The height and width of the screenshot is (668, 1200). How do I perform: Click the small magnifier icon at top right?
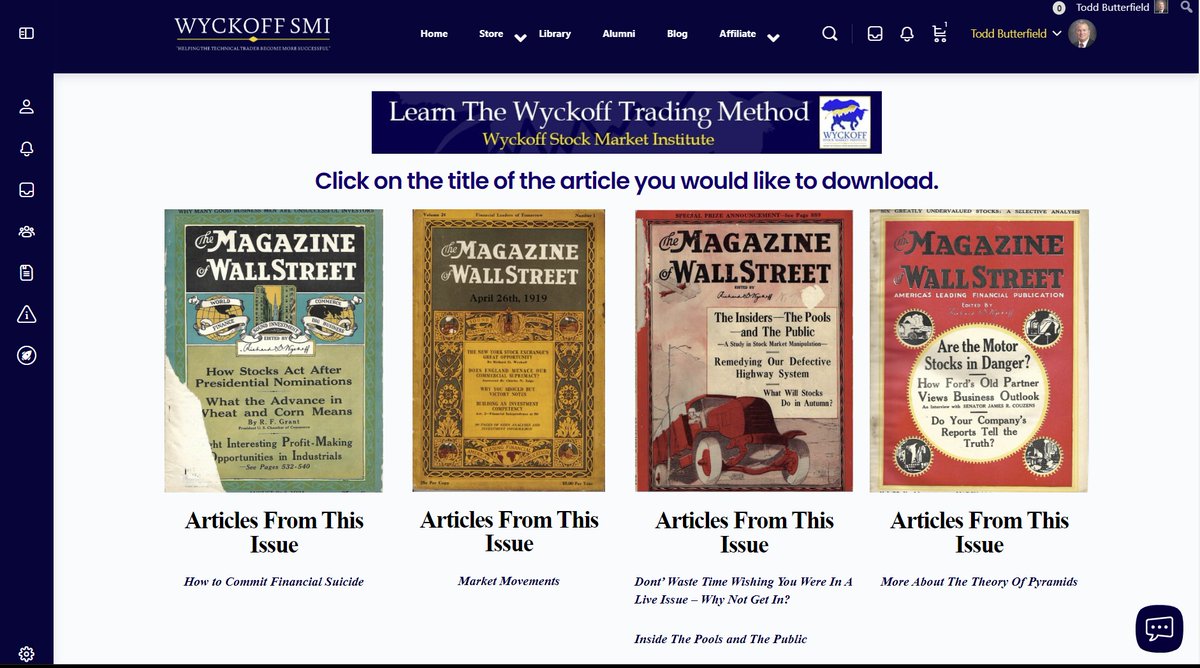point(1187,7)
